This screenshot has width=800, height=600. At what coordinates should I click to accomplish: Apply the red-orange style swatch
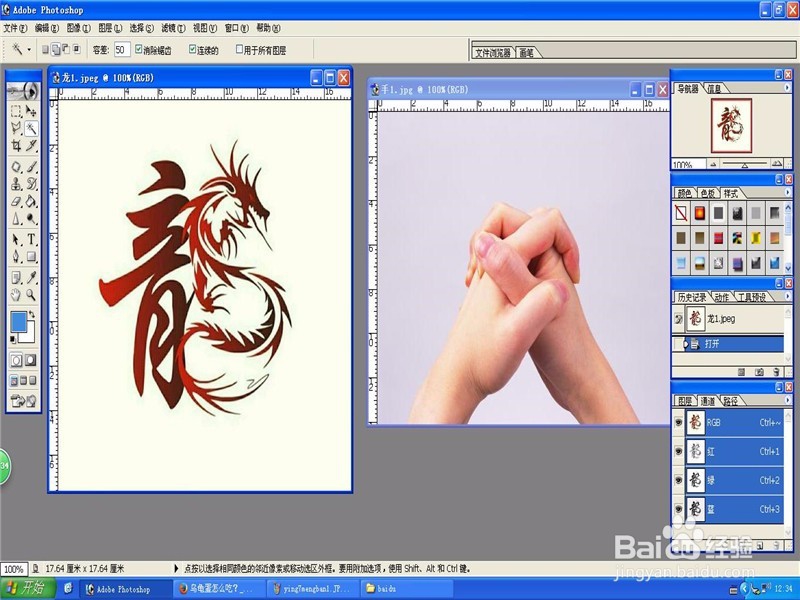pyautogui.click(x=699, y=213)
